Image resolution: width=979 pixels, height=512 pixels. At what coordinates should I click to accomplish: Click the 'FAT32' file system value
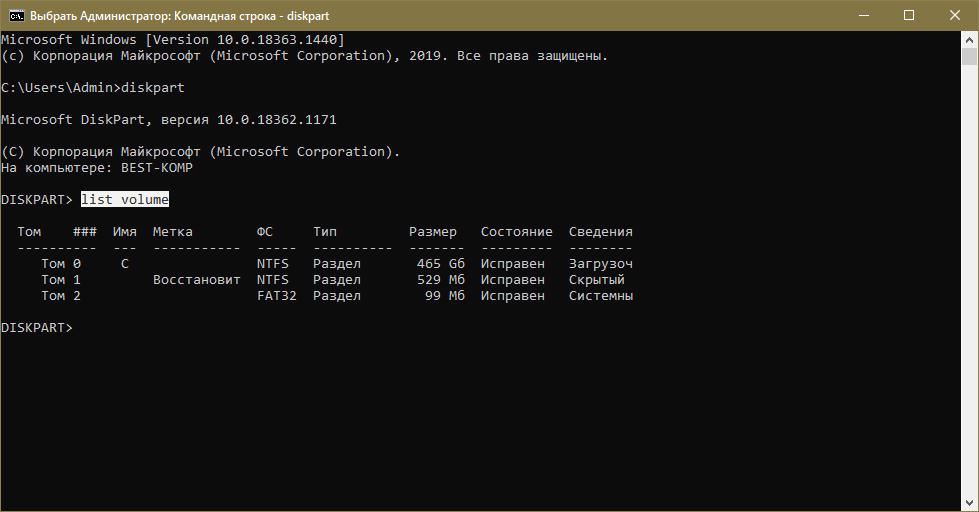277,296
